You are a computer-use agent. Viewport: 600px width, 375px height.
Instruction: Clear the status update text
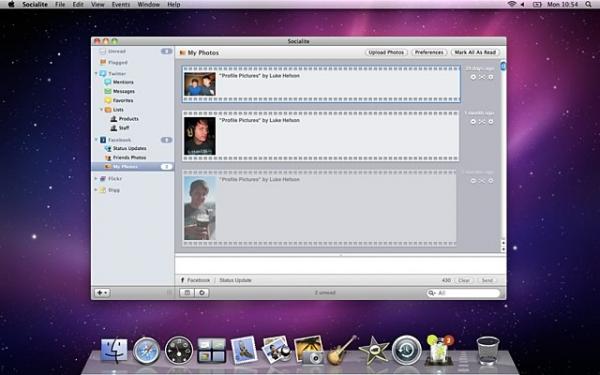[464, 280]
